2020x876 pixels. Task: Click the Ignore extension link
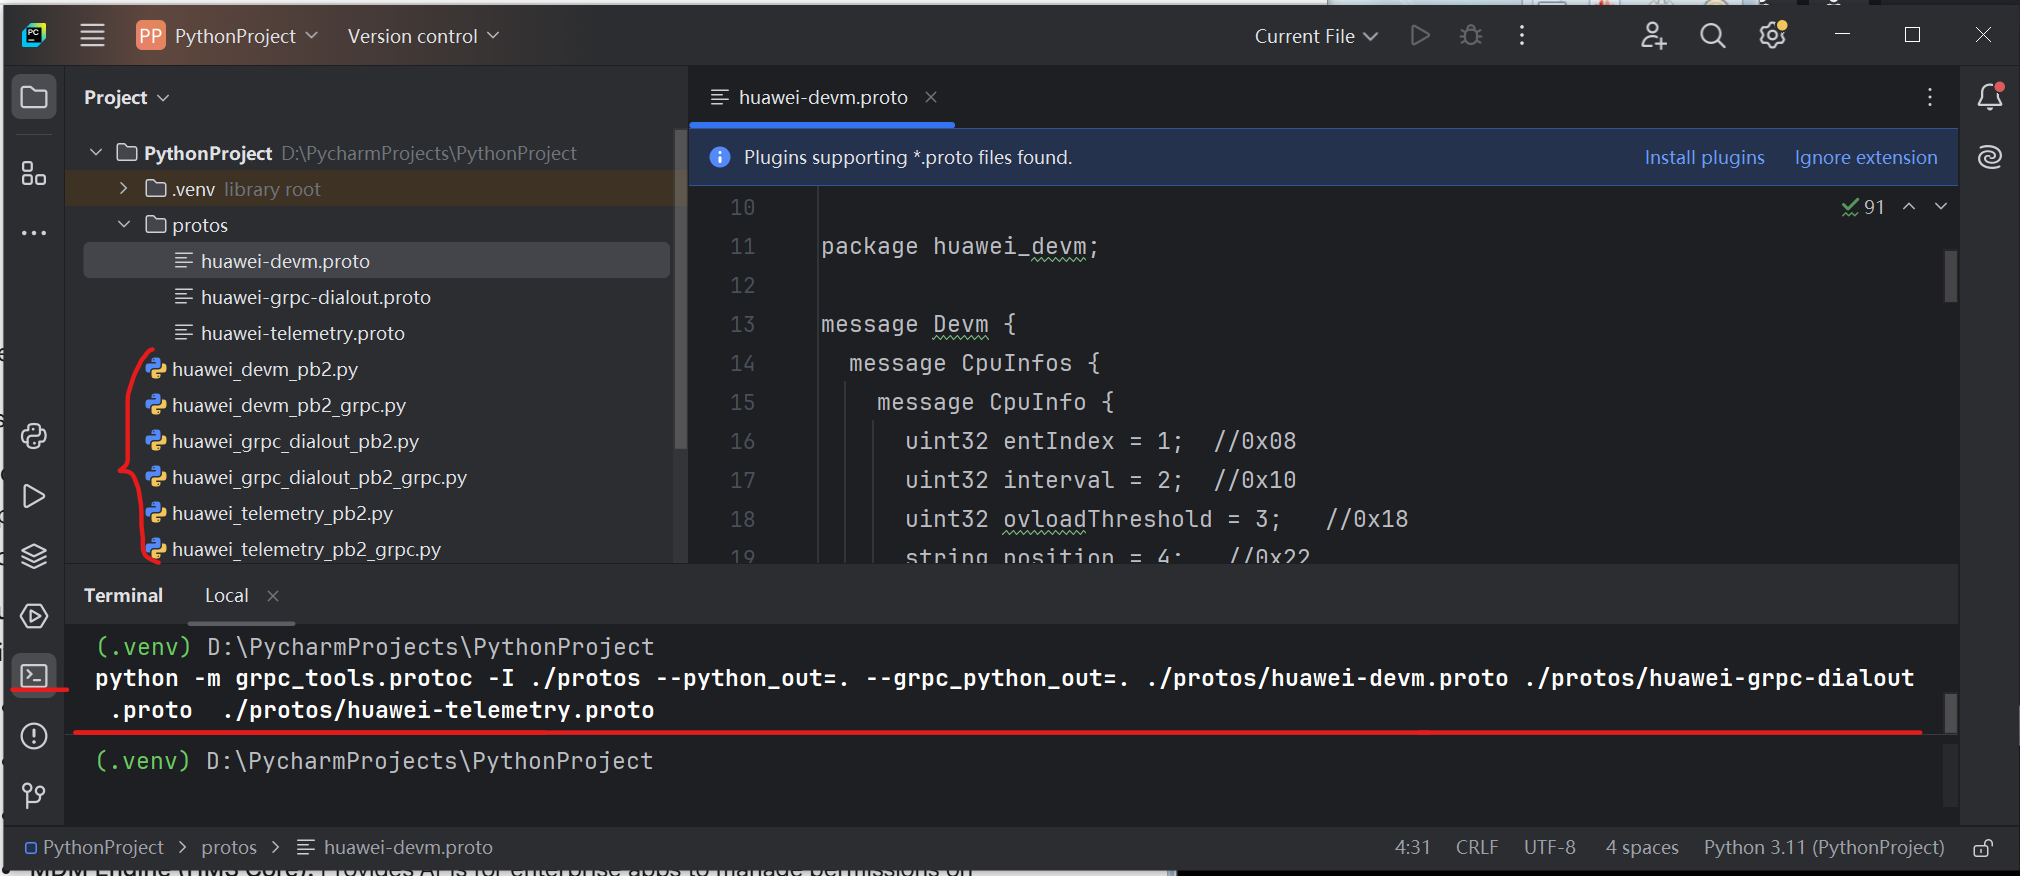click(x=1865, y=157)
